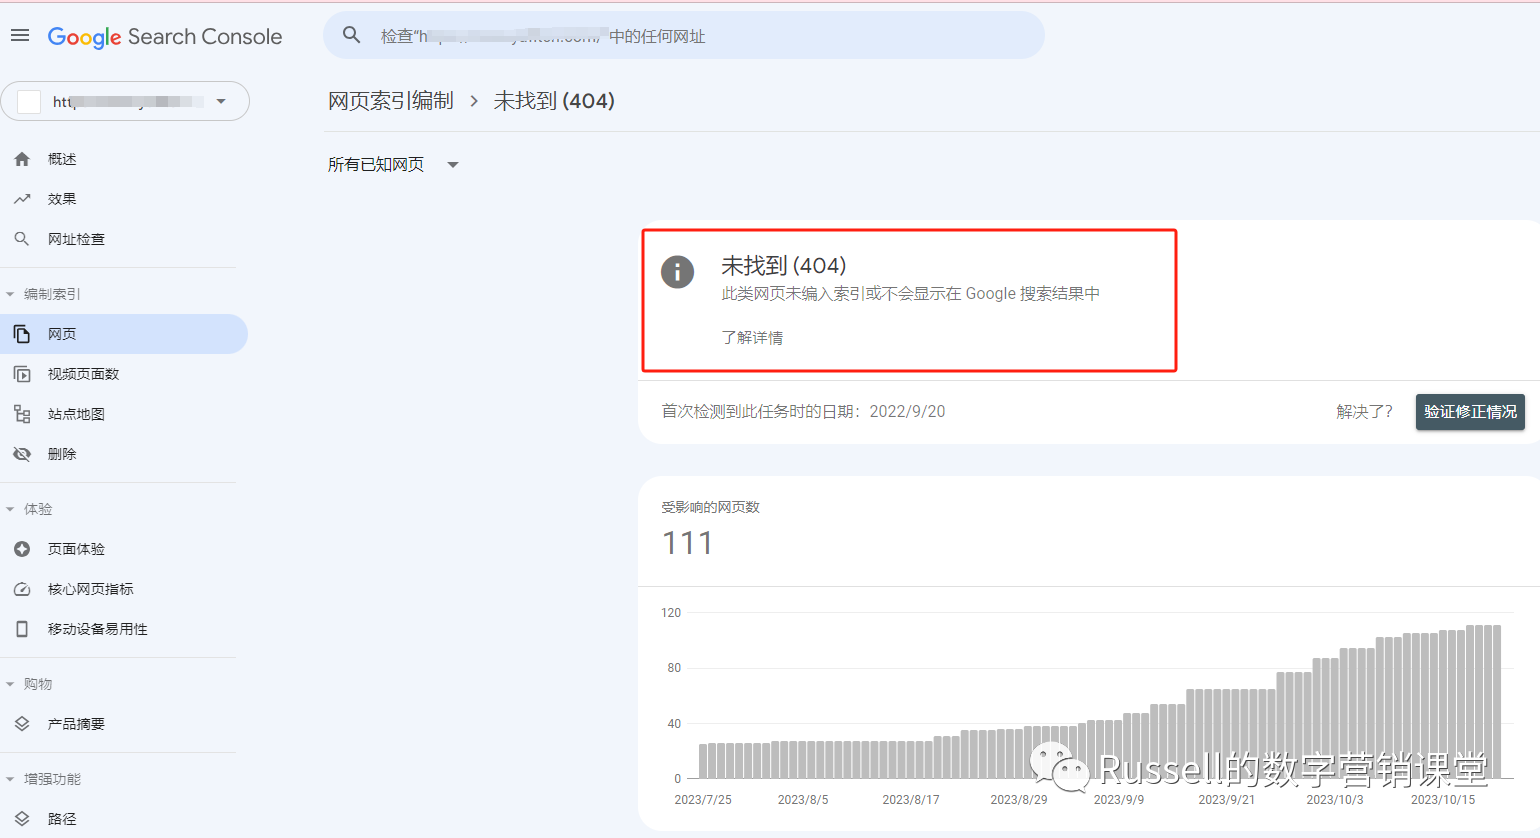This screenshot has height=838, width=1540.
Task: Open the 路径 breadcrumbs enhancement report
Action: pos(62,818)
